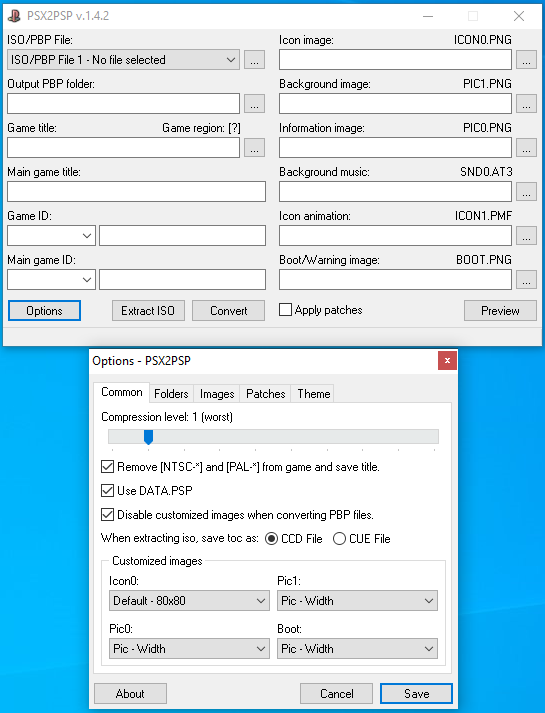This screenshot has width=545, height=713.
Task: Browse for Icon animation ICON1.PMF
Action: pos(526,236)
